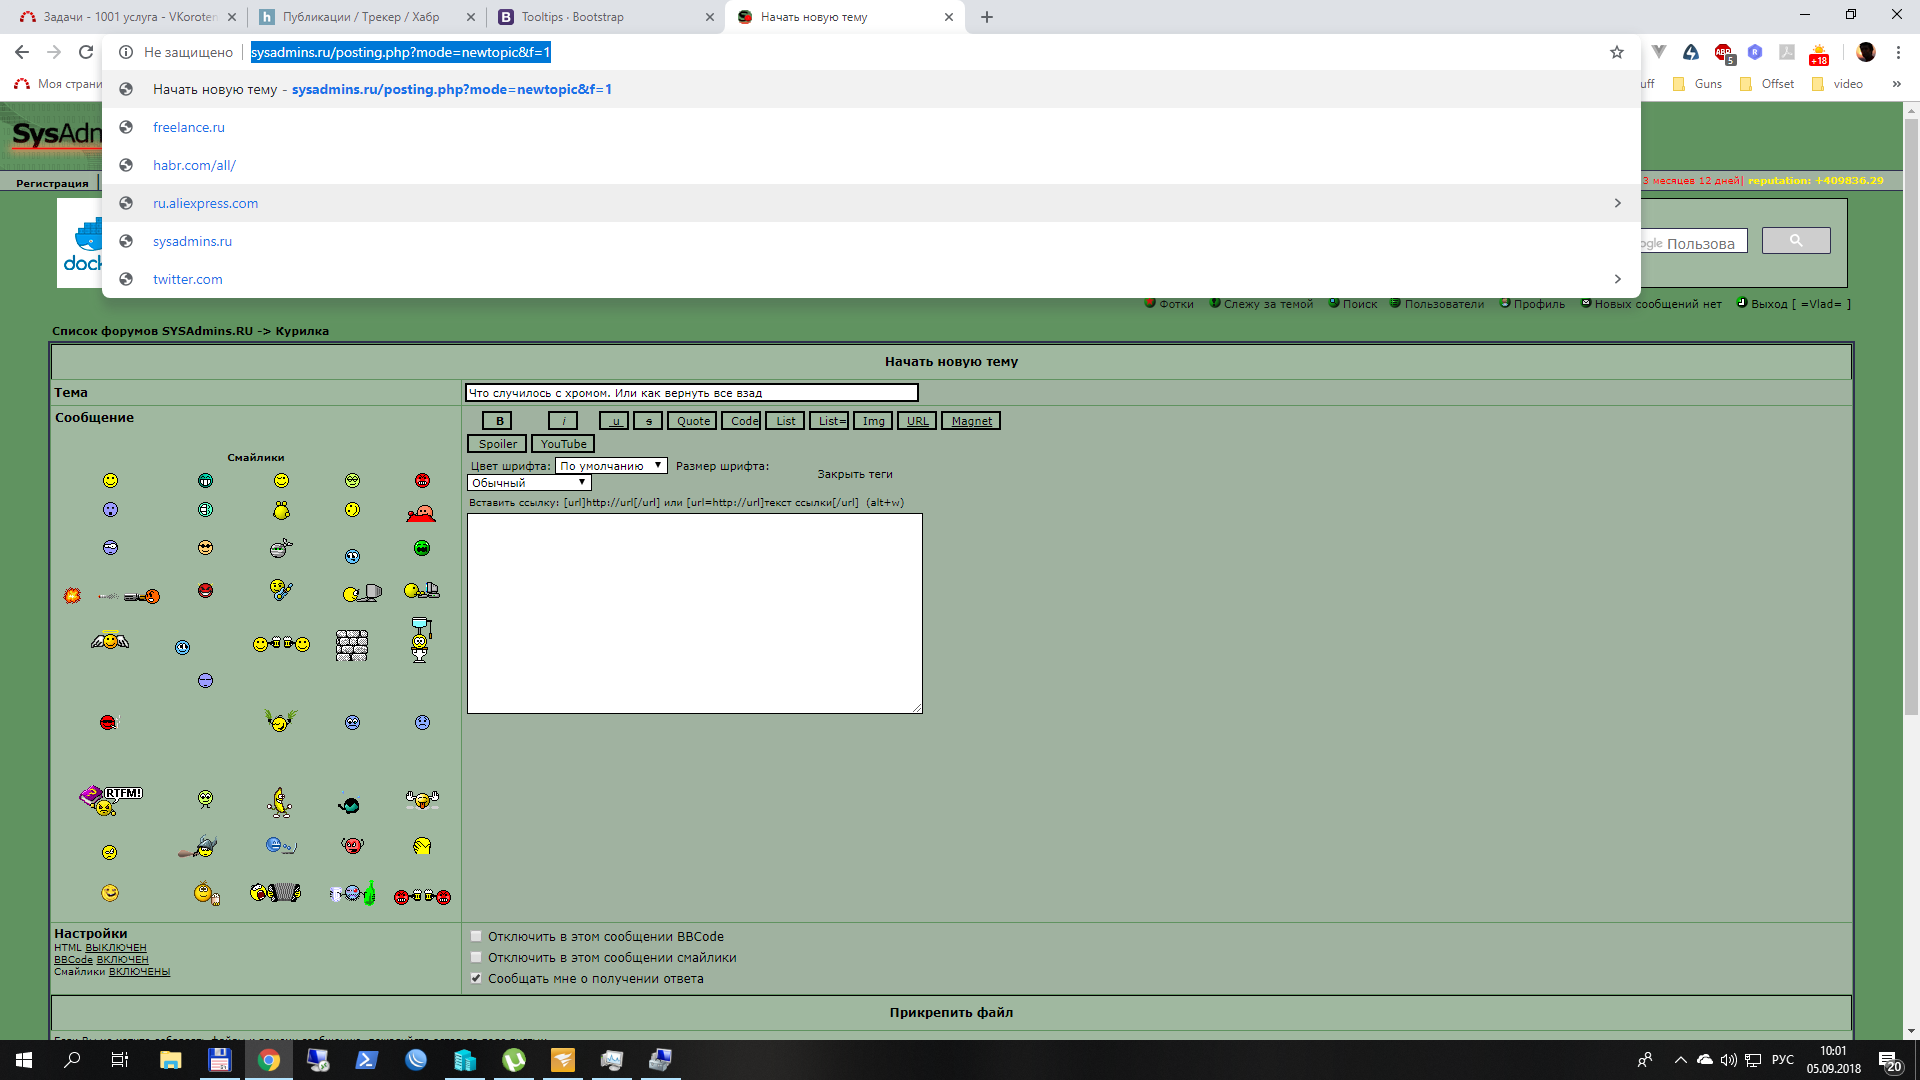The image size is (1920, 1080).
Task: Click the 'Img' BBCode button
Action: [x=873, y=421]
